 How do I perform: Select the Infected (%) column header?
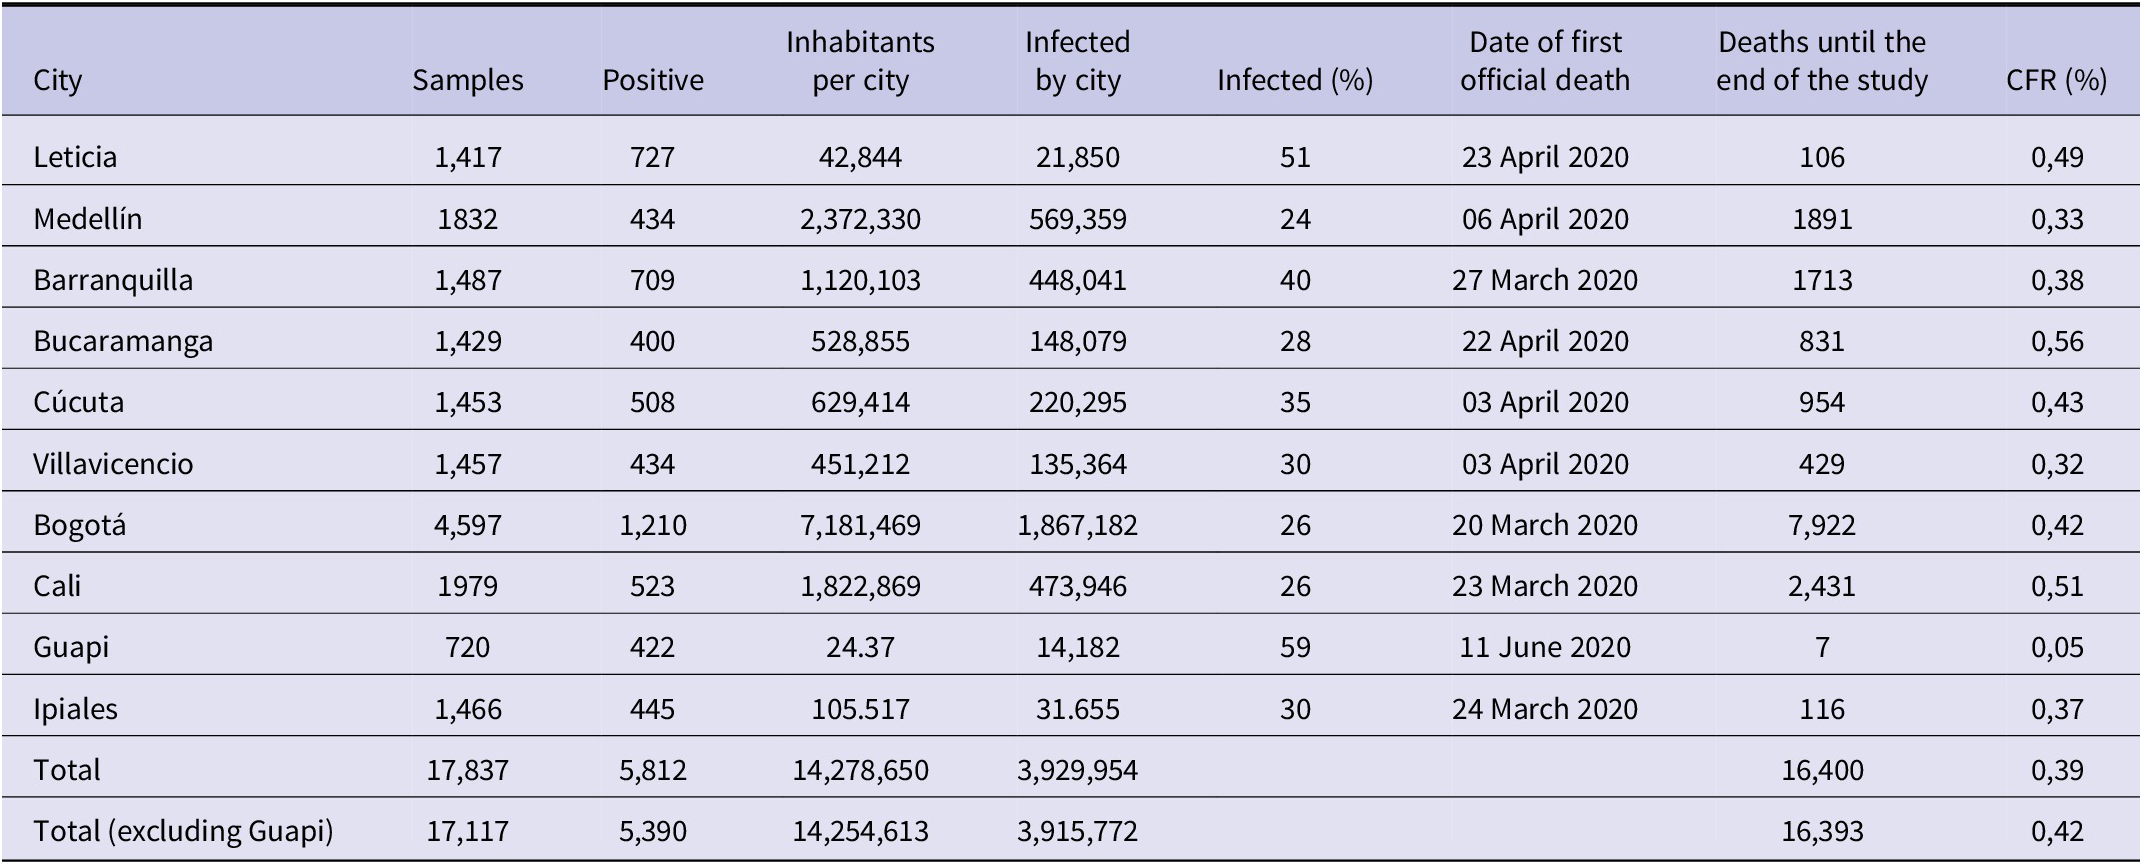pos(1295,80)
